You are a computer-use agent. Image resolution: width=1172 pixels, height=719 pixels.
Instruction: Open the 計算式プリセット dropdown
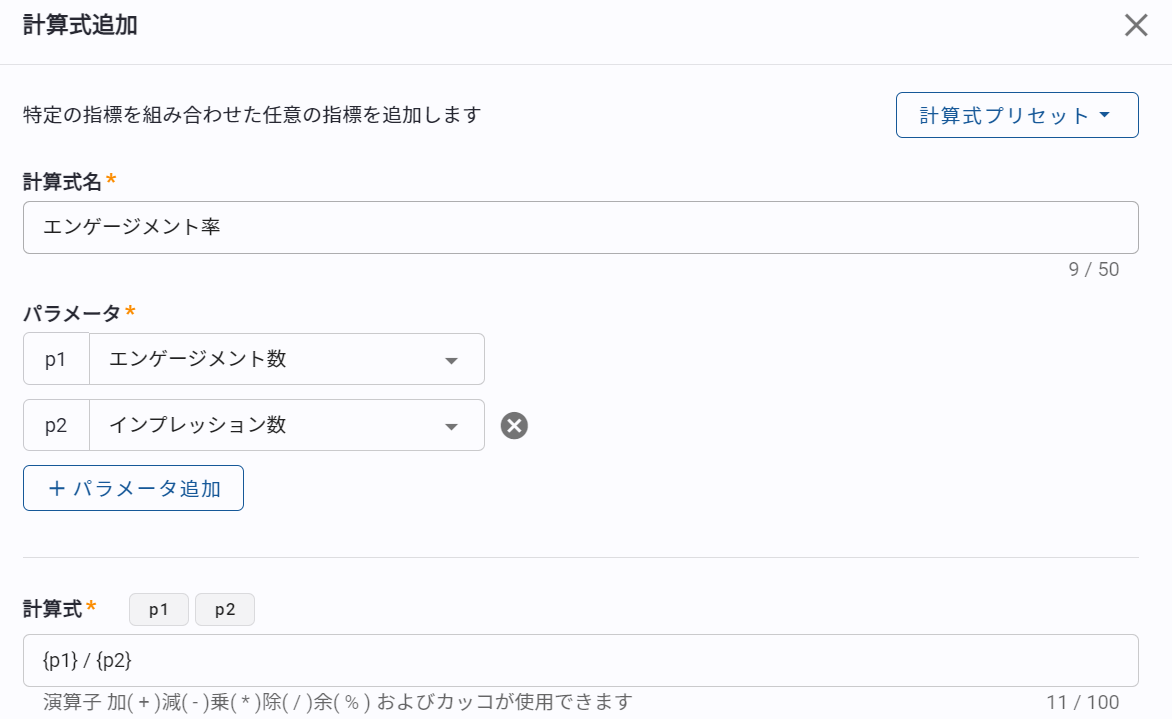[x=1016, y=115]
